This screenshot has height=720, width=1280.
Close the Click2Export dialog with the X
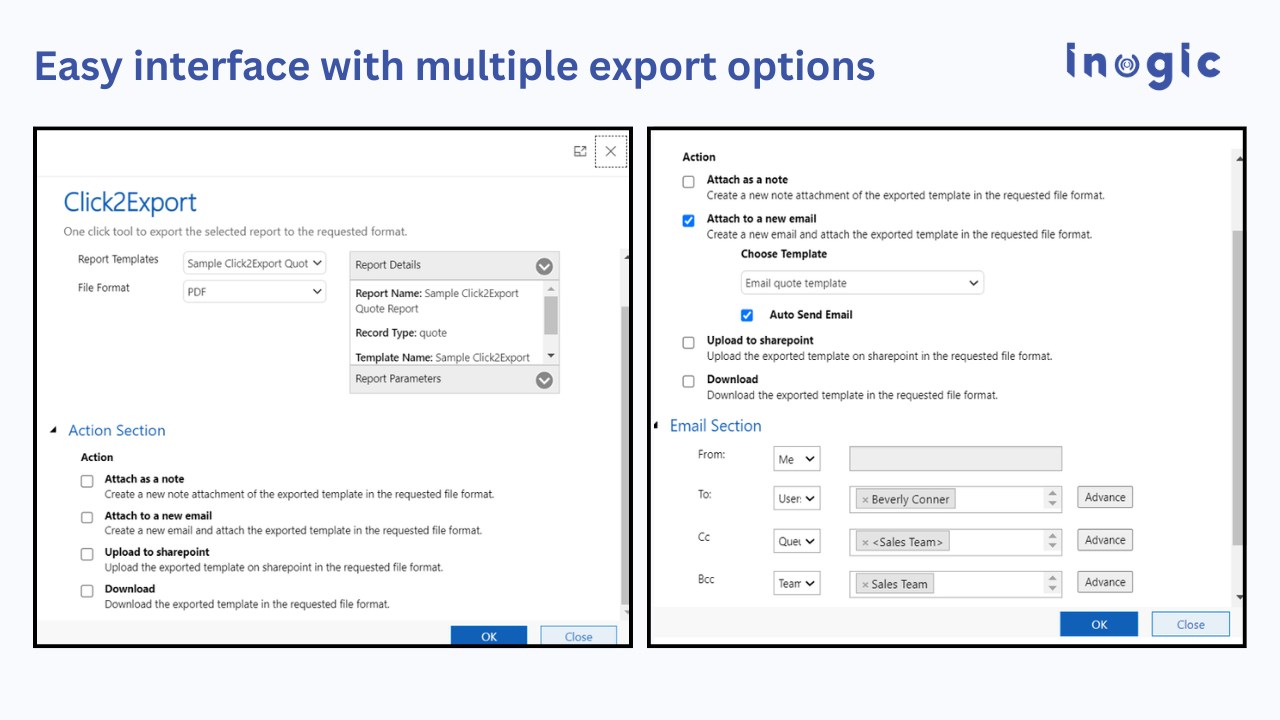[611, 151]
